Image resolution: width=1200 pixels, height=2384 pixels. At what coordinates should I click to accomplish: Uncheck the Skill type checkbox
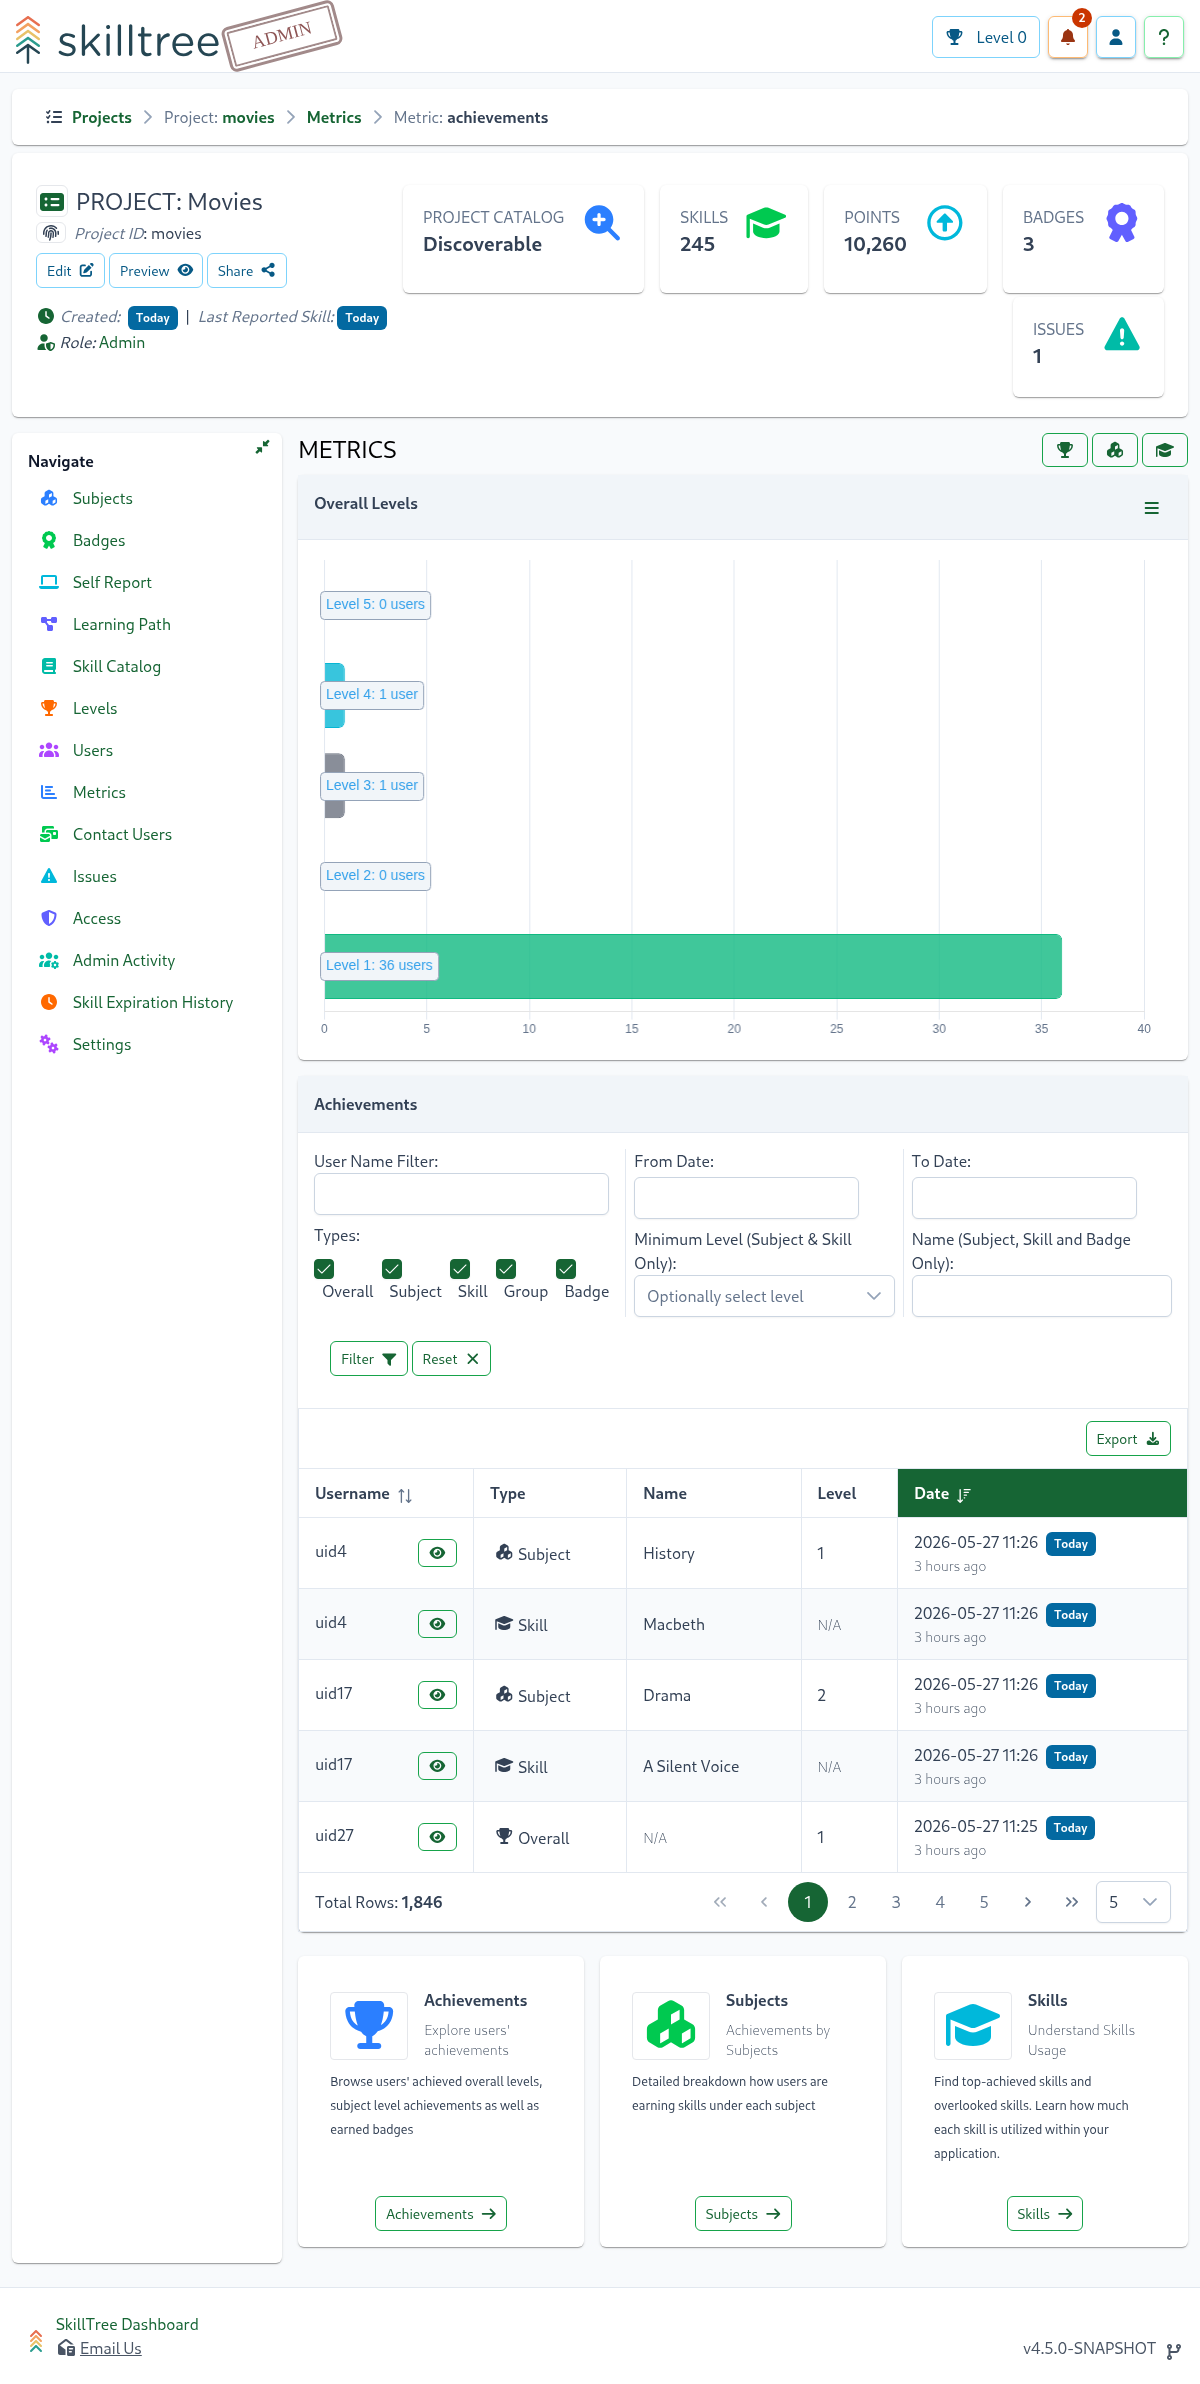tap(460, 1269)
